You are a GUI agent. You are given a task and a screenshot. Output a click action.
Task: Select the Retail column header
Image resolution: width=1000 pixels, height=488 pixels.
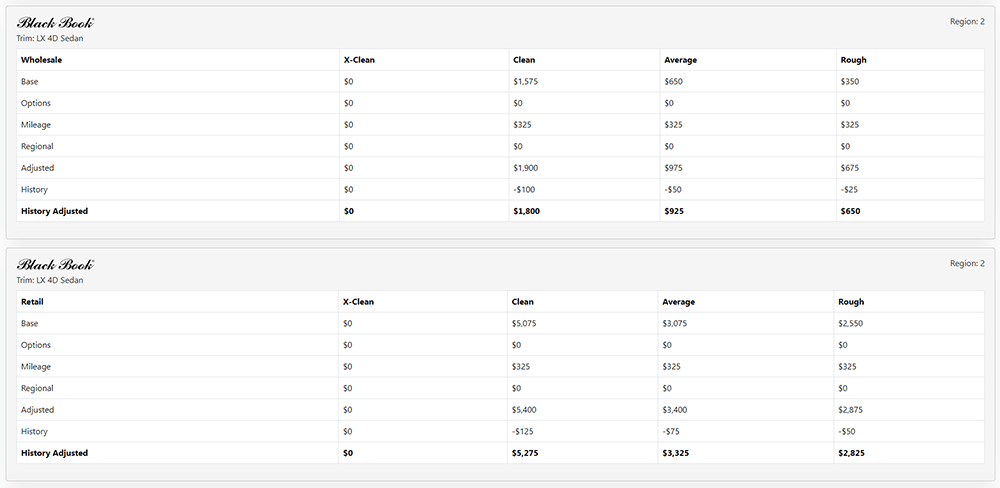32,302
